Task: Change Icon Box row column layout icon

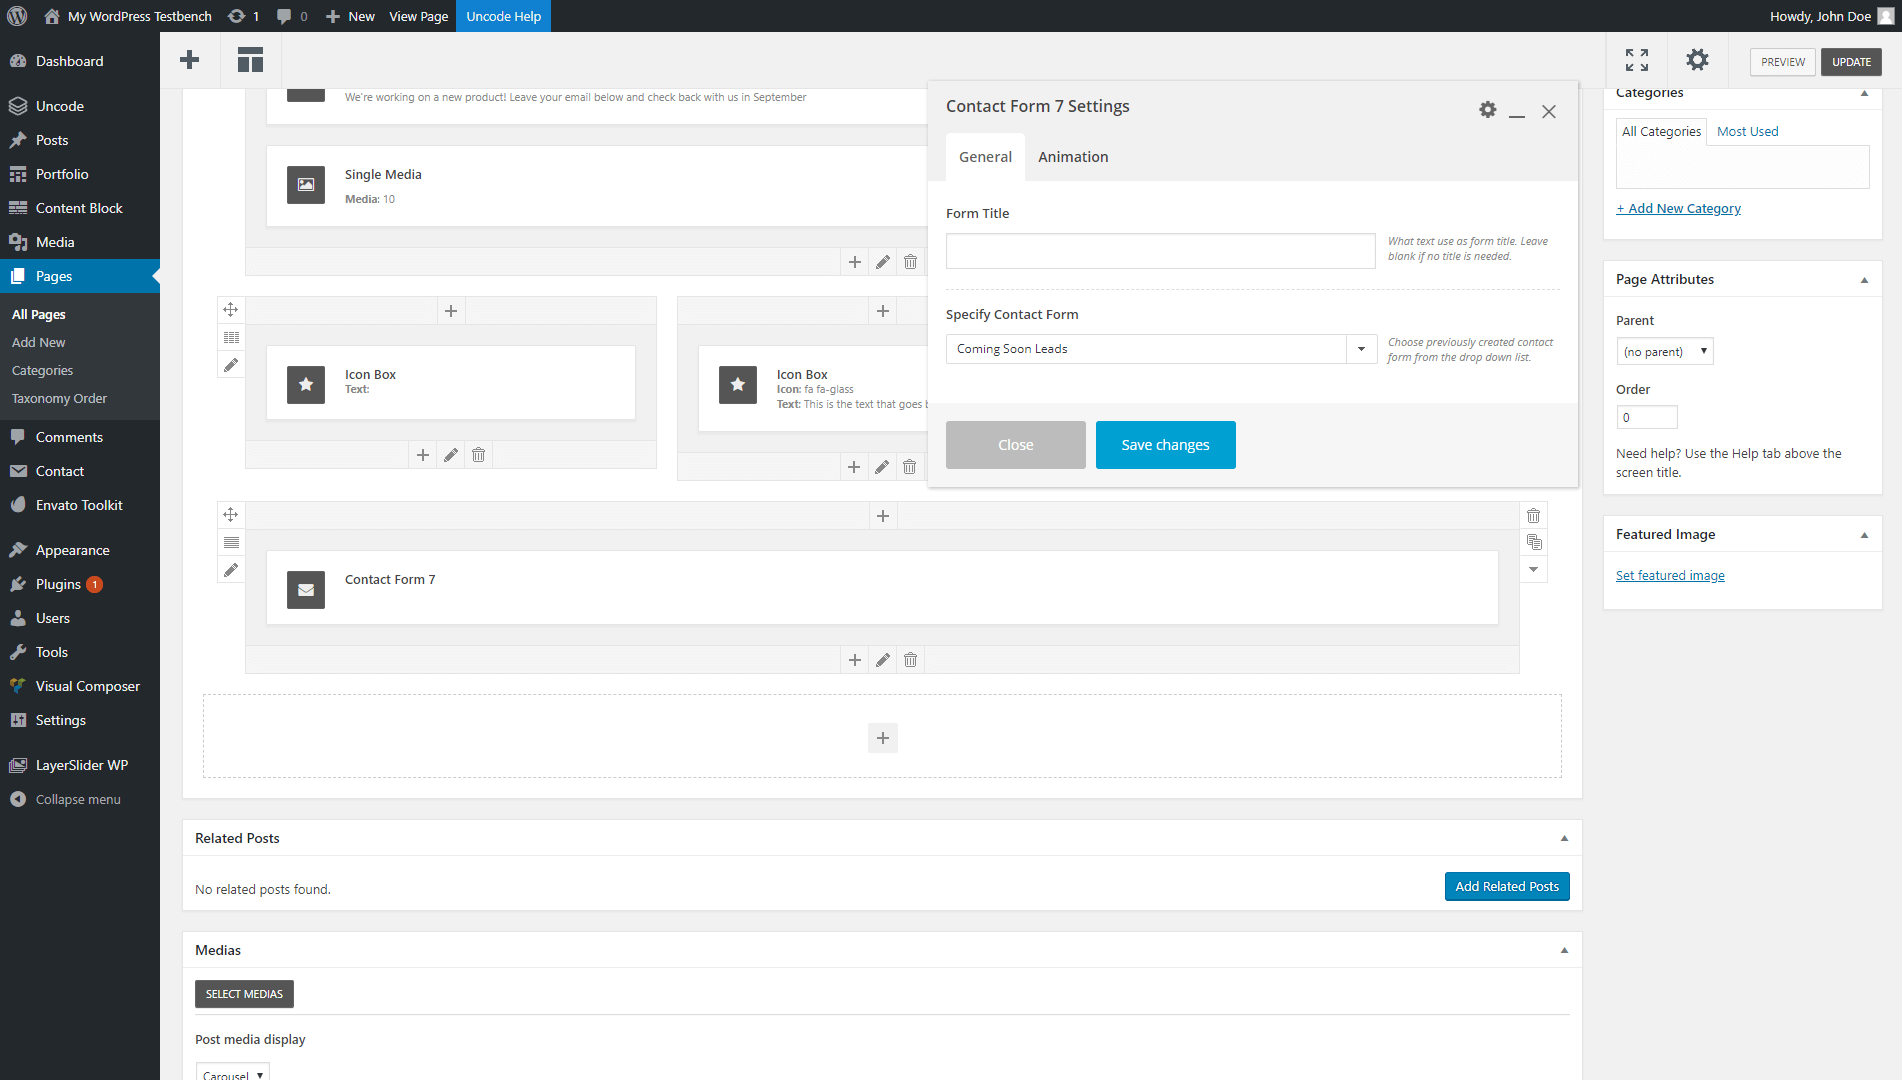Action: [231, 338]
